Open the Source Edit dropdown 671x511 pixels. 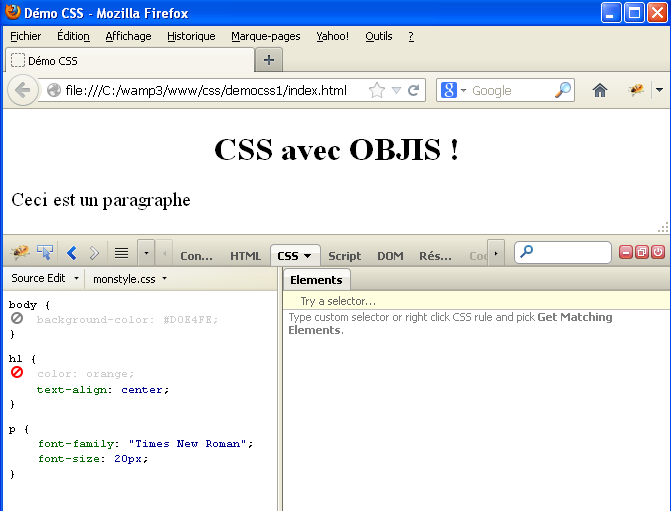pyautogui.click(x=44, y=279)
